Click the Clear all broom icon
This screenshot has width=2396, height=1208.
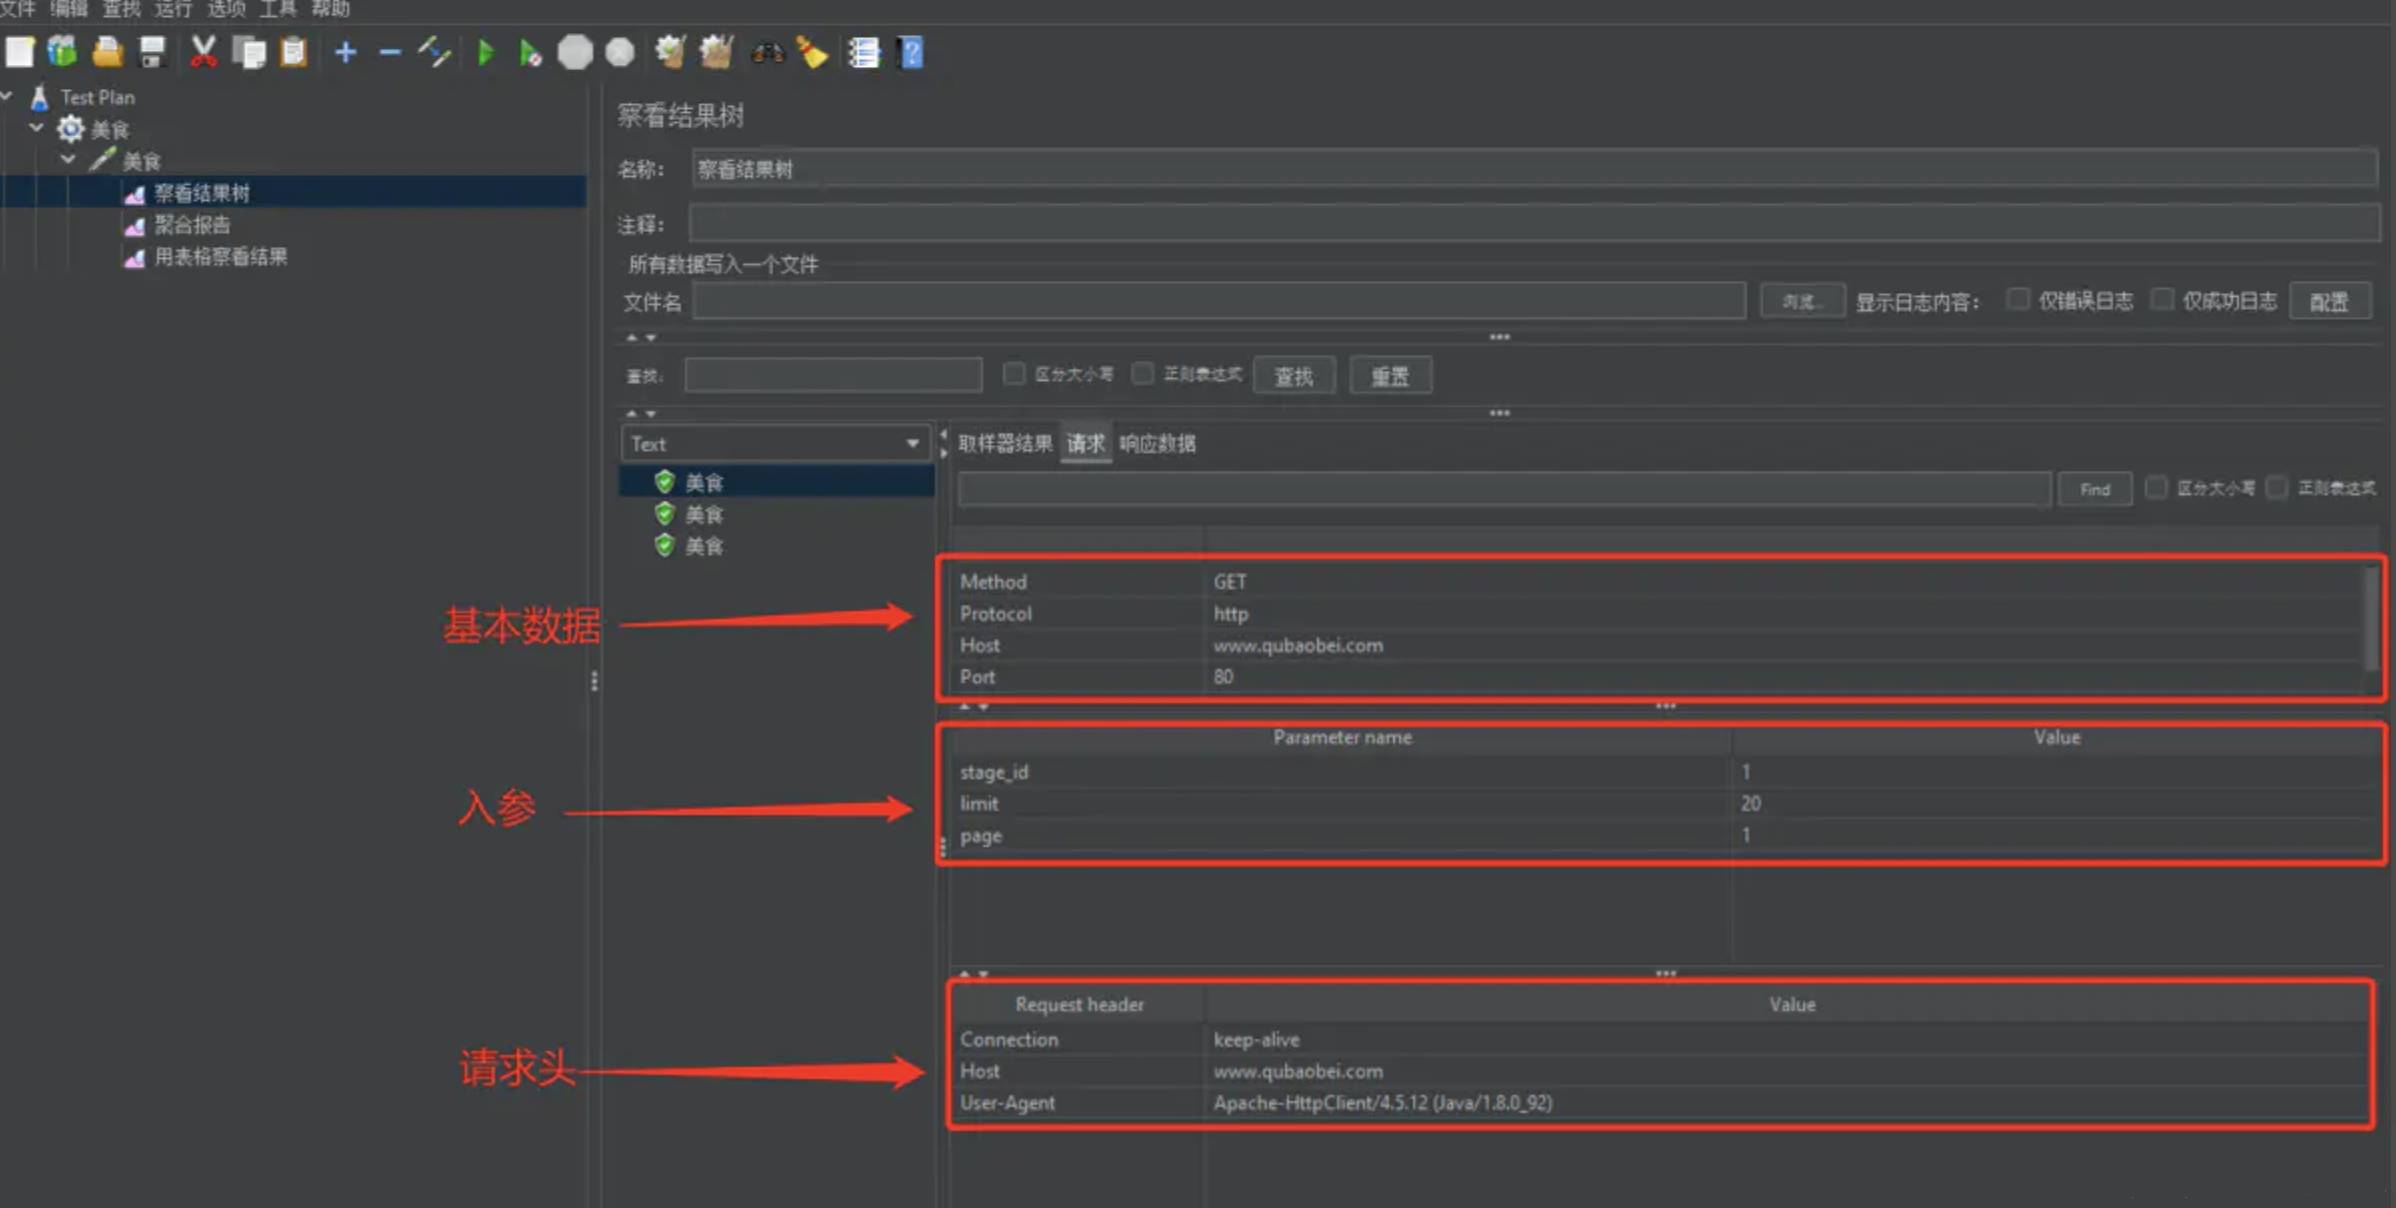pos(716,52)
